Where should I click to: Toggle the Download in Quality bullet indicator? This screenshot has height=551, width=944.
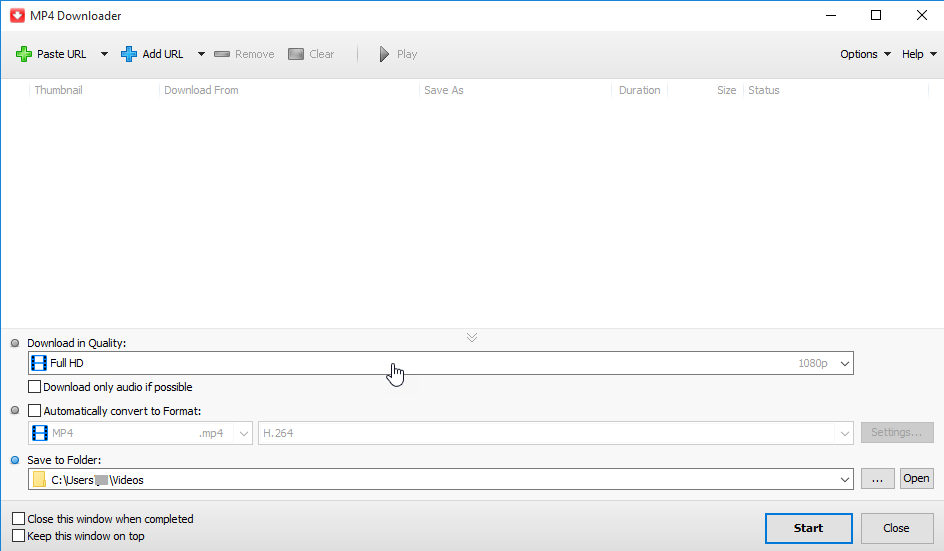coord(15,343)
